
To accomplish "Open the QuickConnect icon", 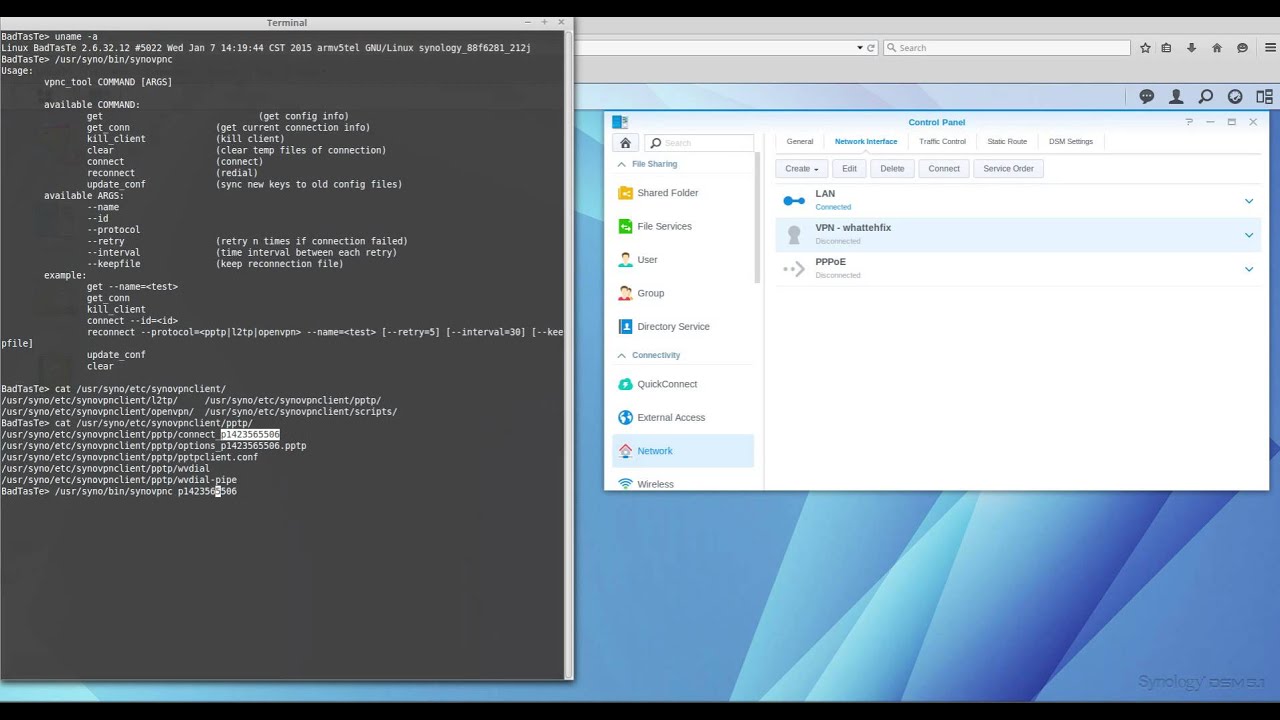I will [625, 384].
